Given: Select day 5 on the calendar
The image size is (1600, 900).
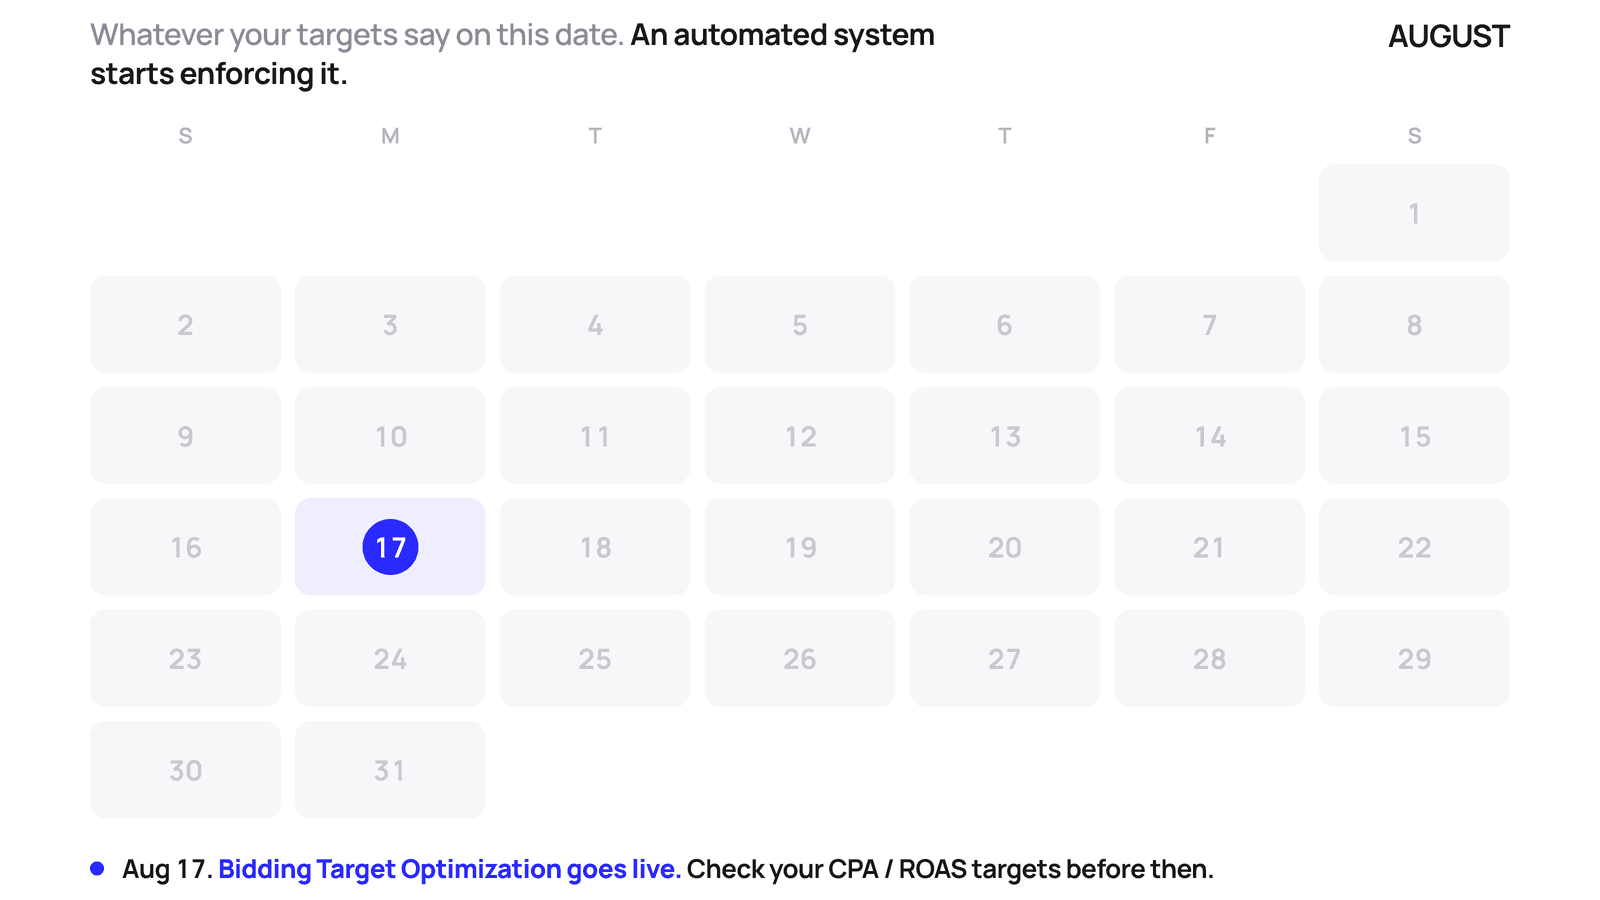Looking at the screenshot, I should coord(800,325).
